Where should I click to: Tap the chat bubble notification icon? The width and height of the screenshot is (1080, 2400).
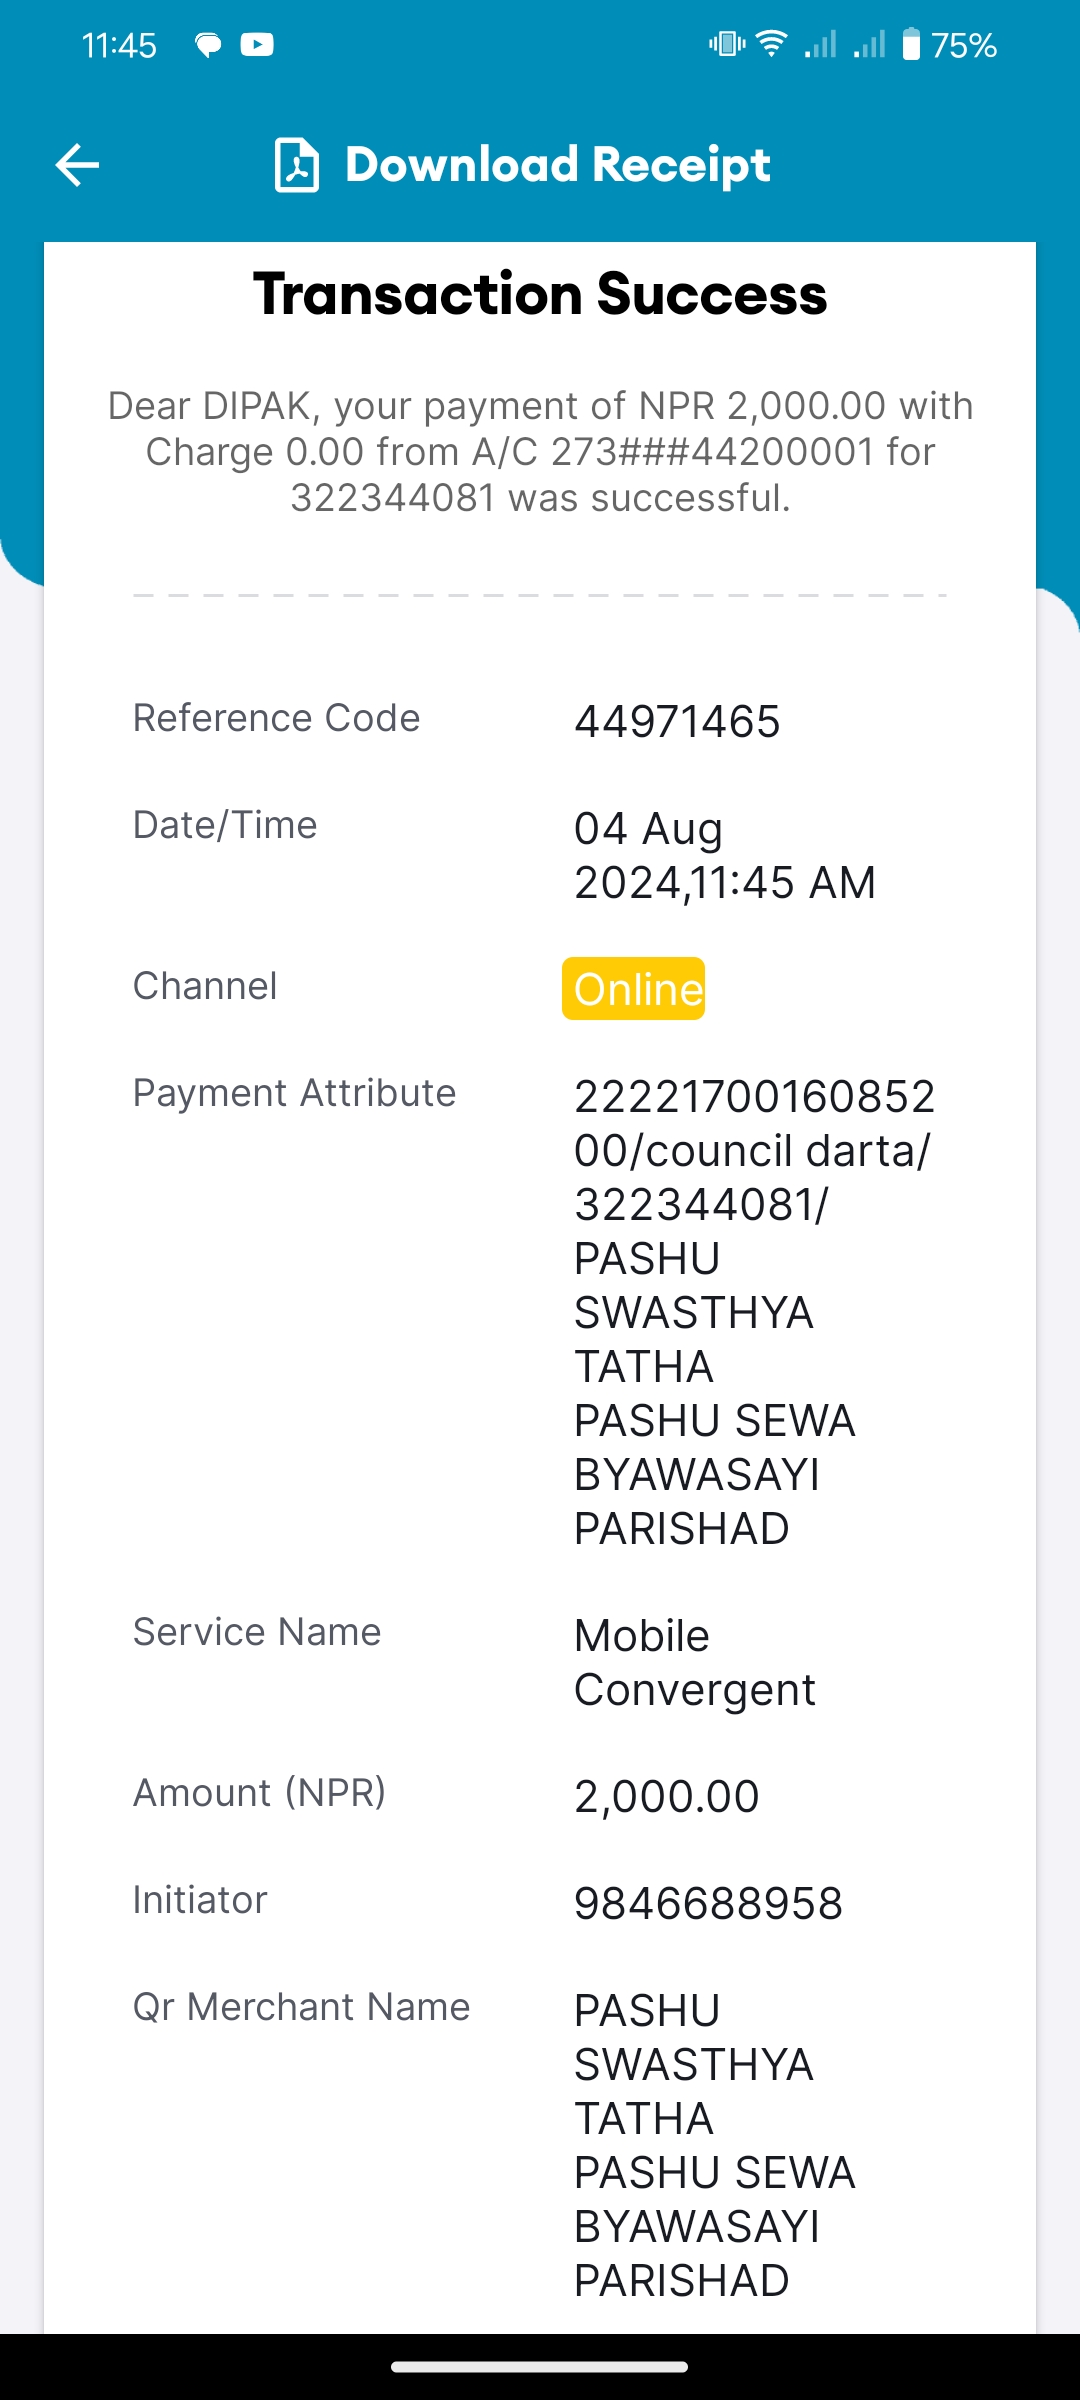coord(208,45)
